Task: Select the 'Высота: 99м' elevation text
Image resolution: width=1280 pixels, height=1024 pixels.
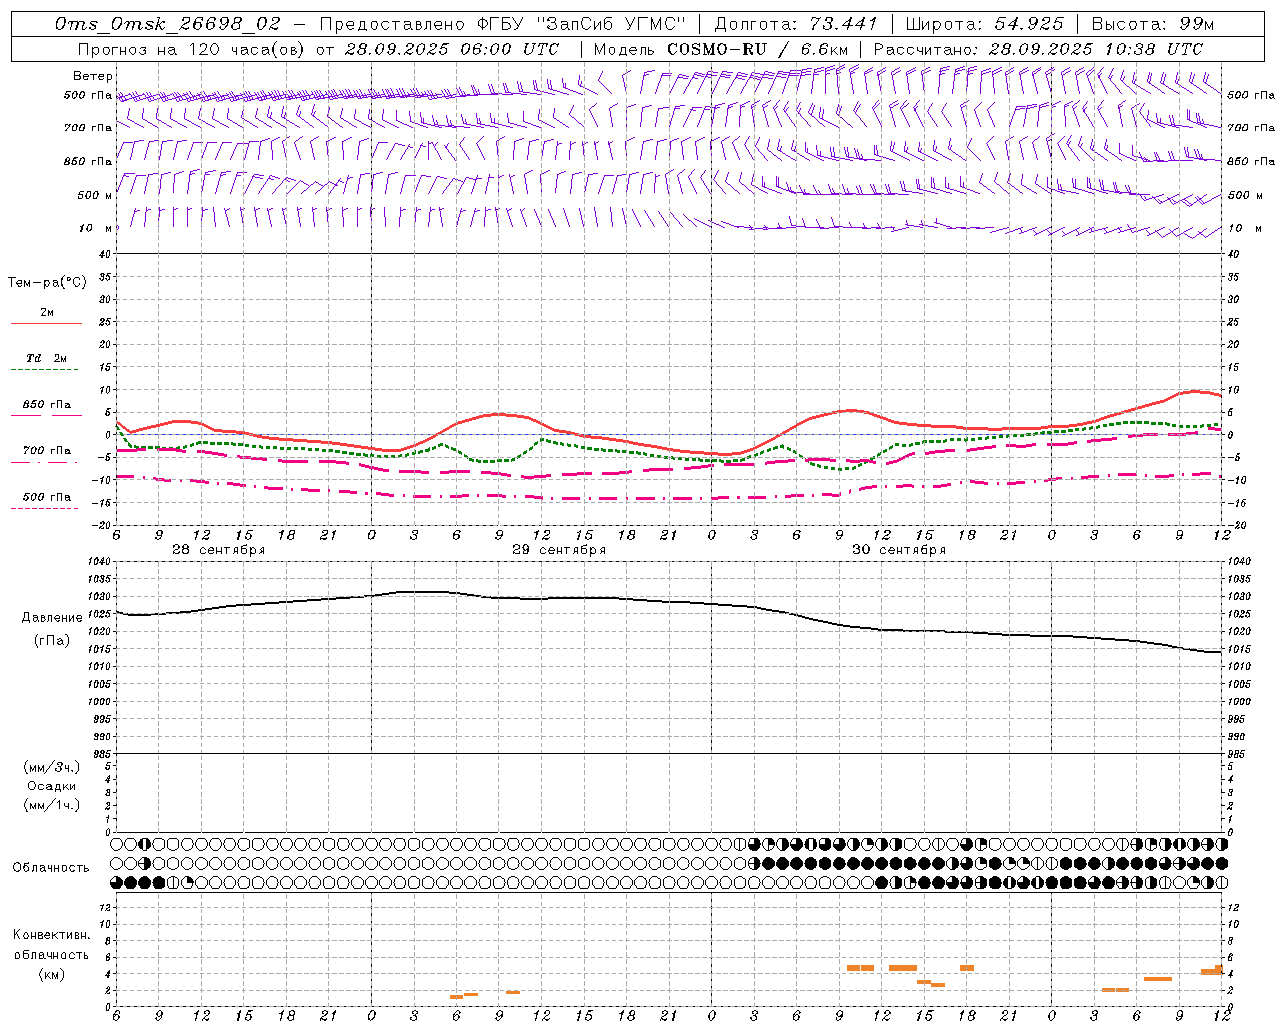Action: click(1153, 24)
